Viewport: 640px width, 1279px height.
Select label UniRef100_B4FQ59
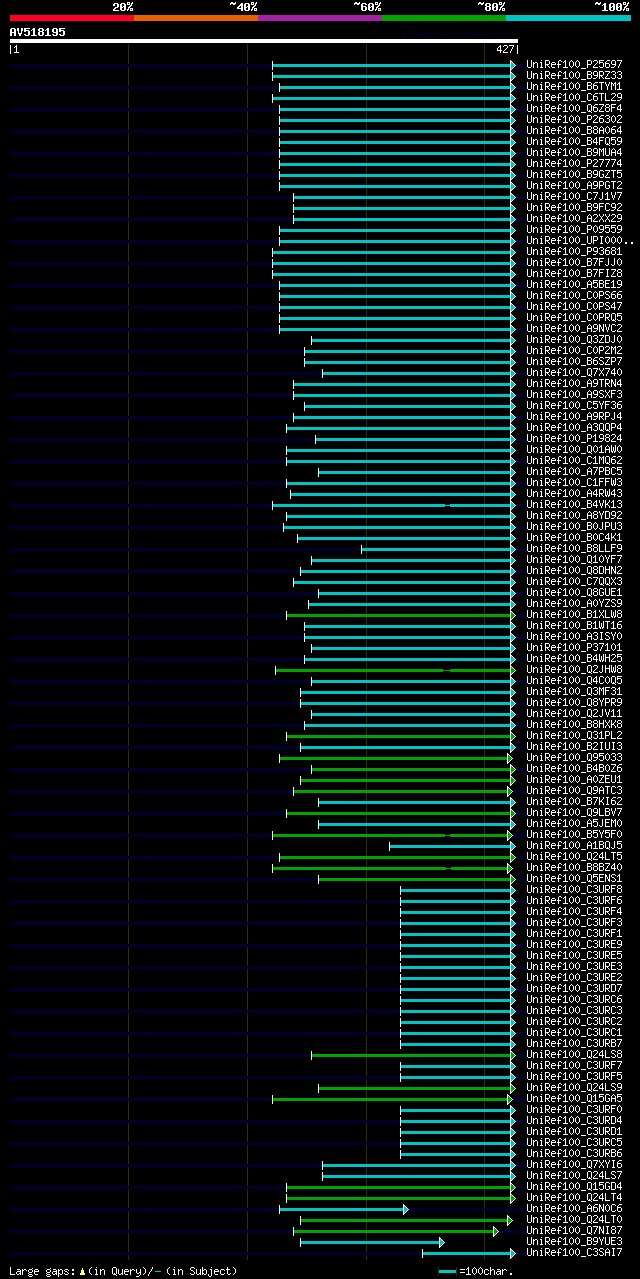[x=574, y=141]
